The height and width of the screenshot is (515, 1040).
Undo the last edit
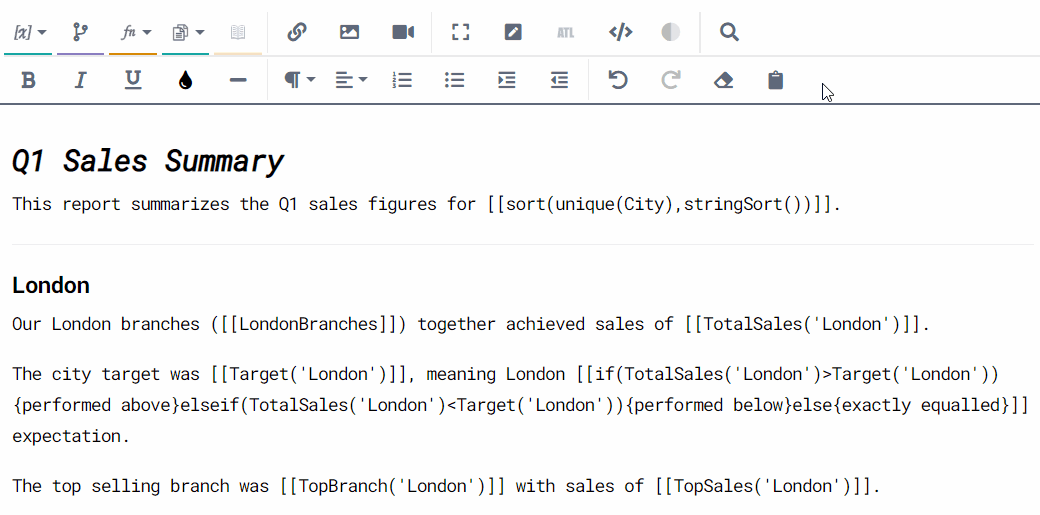[618, 80]
